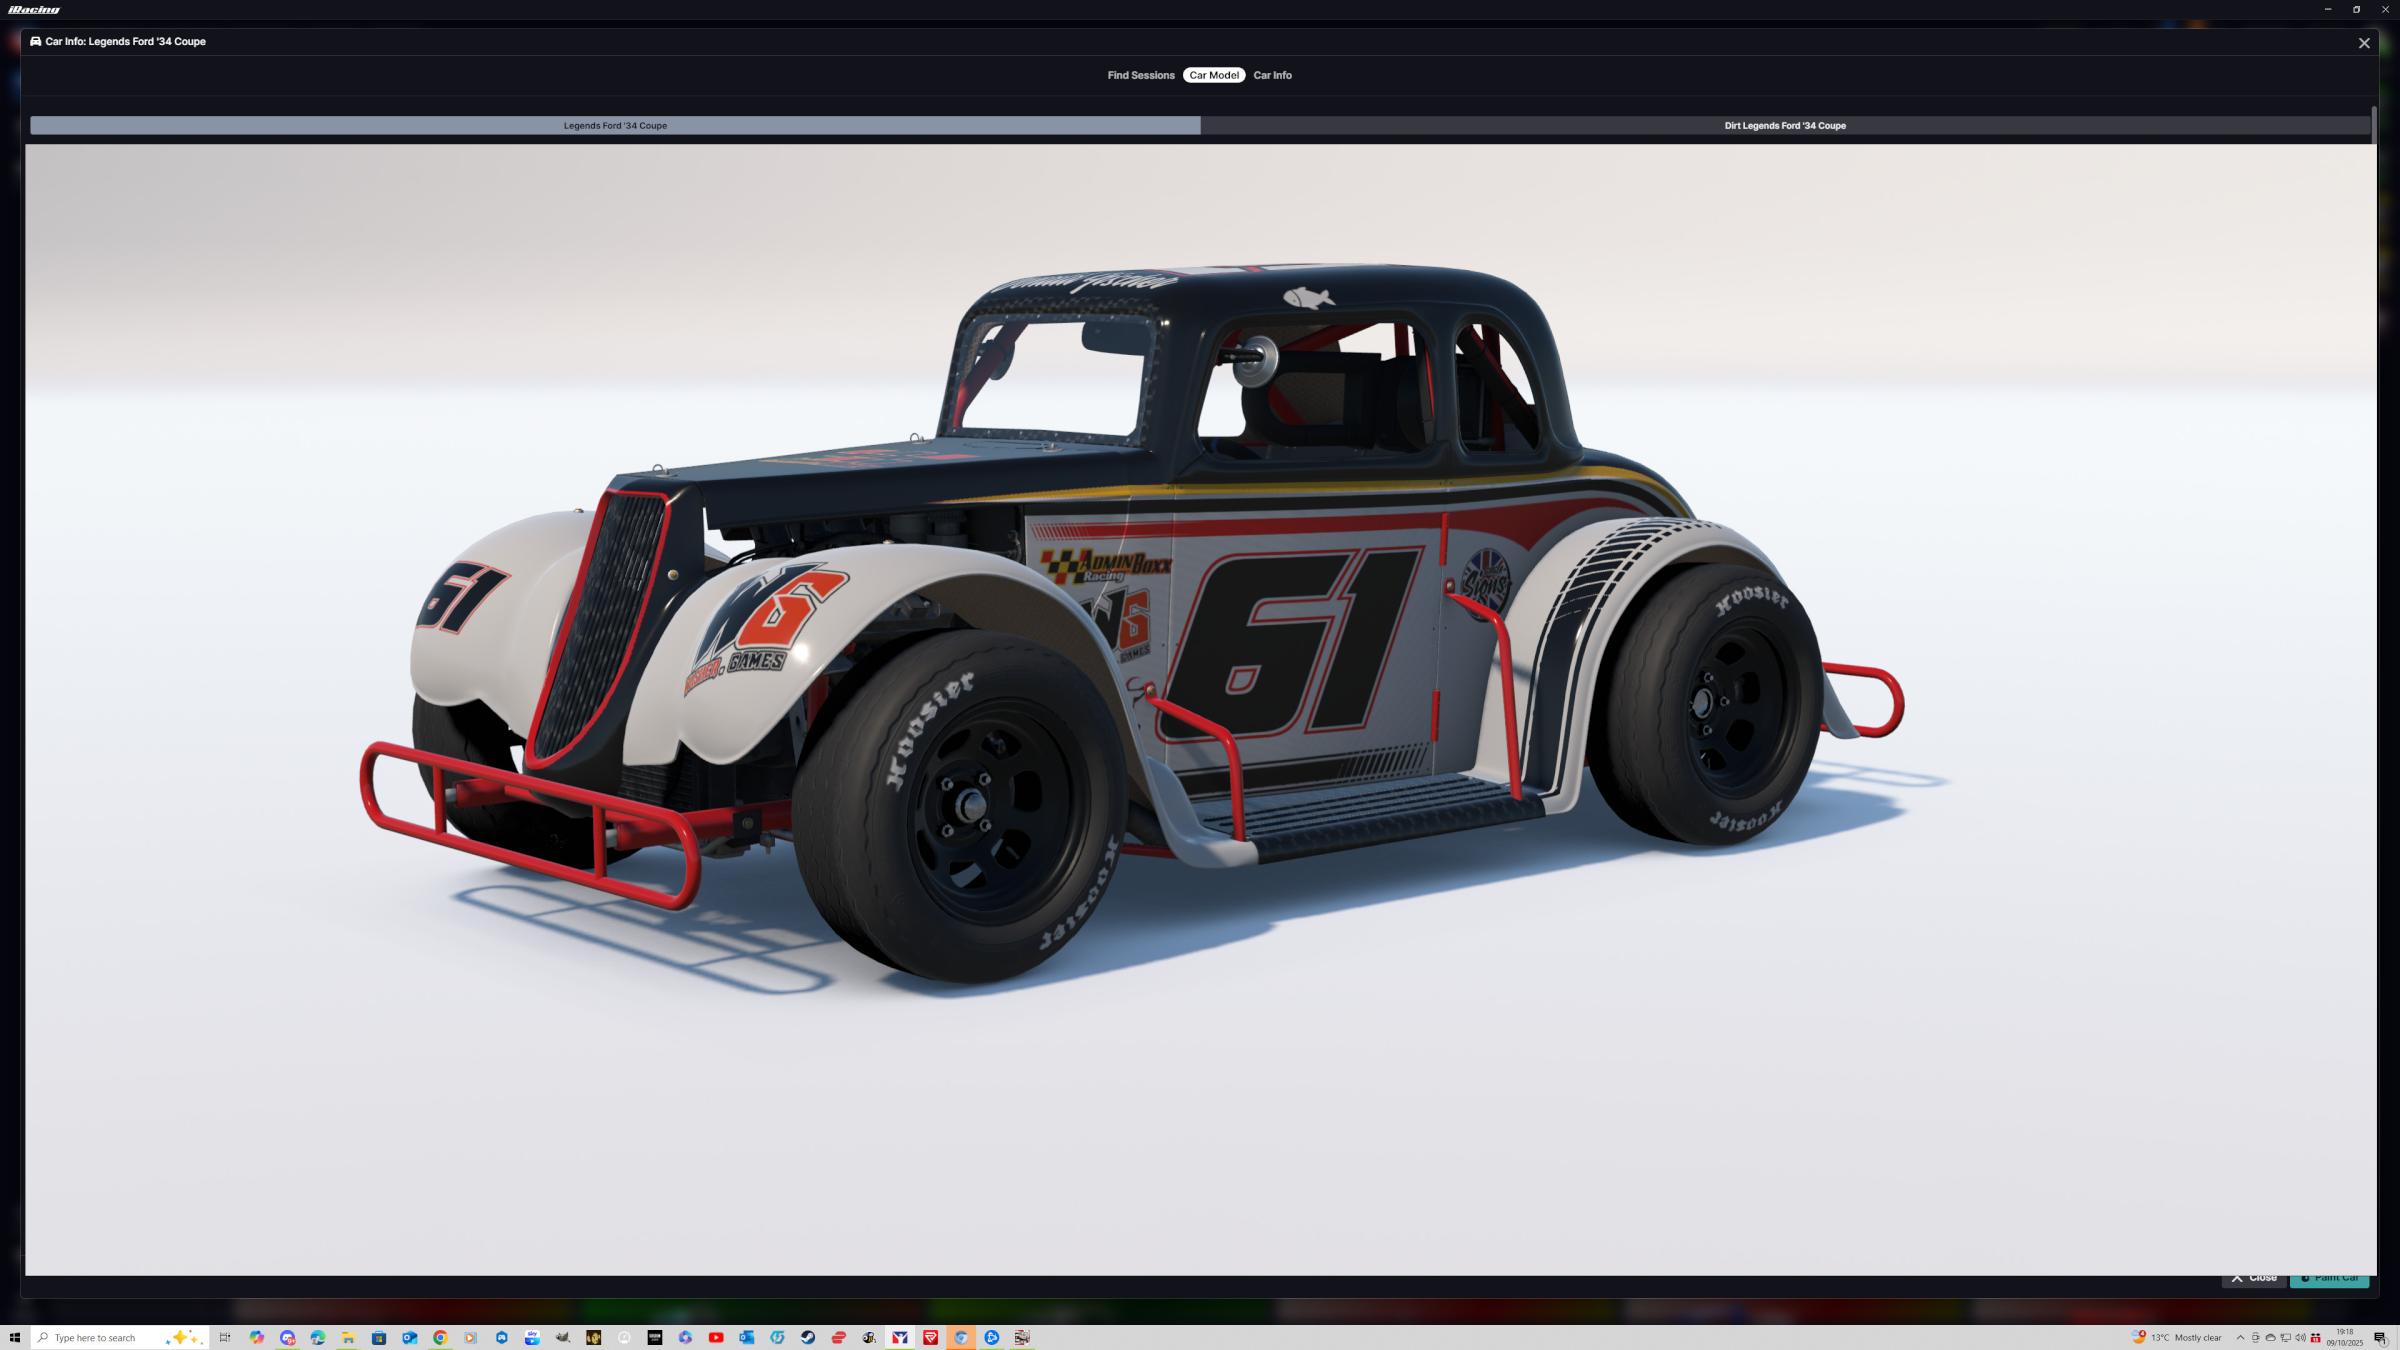
Task: Expand the hidden system tray icons
Action: pyautogui.click(x=2240, y=1338)
